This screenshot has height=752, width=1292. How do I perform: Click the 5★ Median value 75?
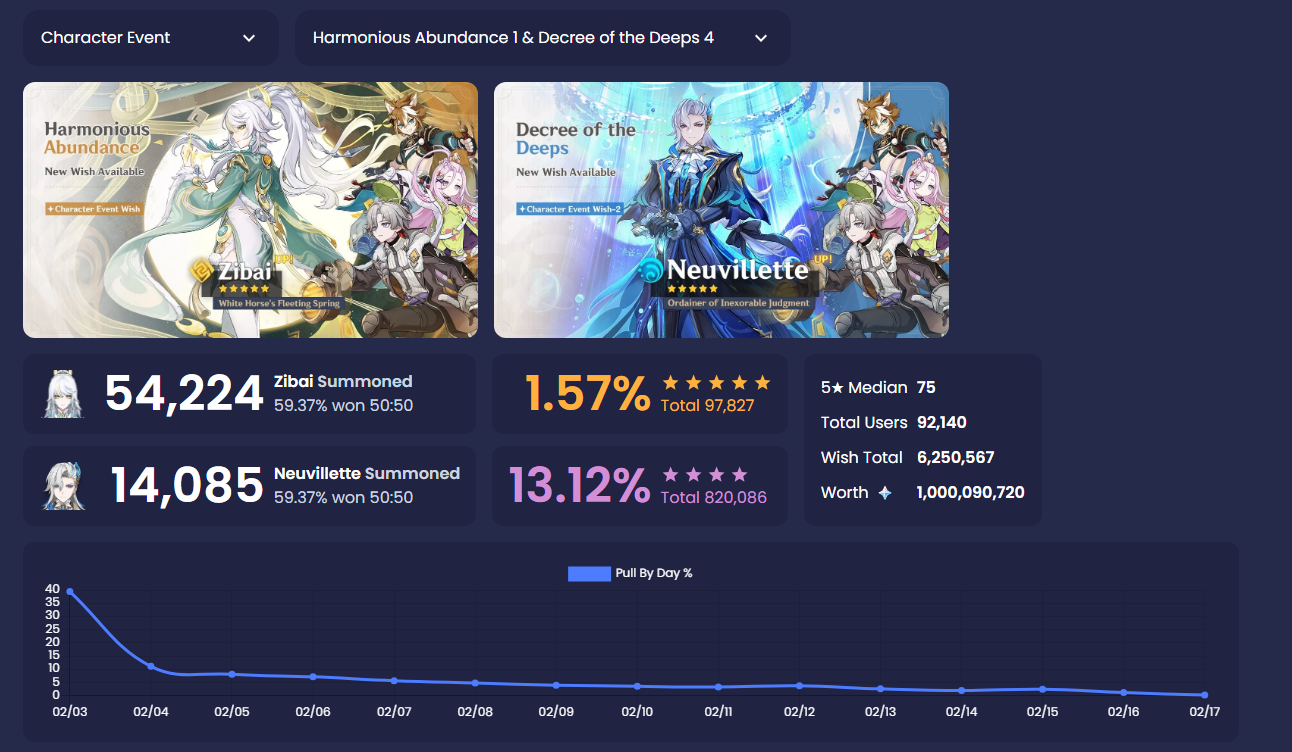point(926,388)
